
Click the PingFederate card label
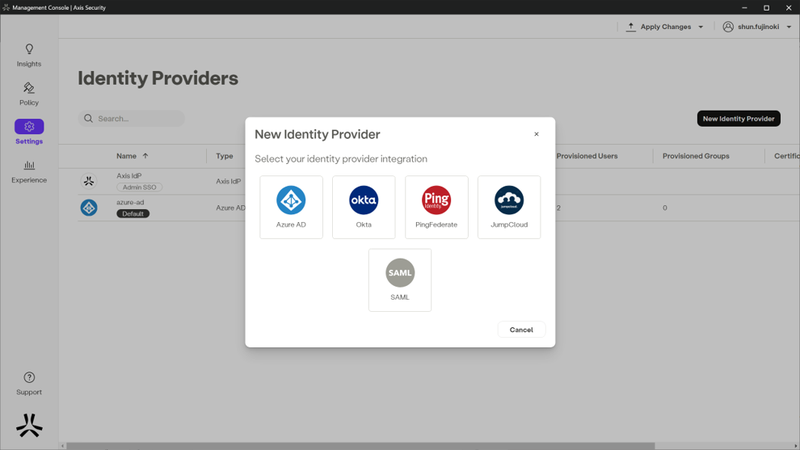click(436, 224)
